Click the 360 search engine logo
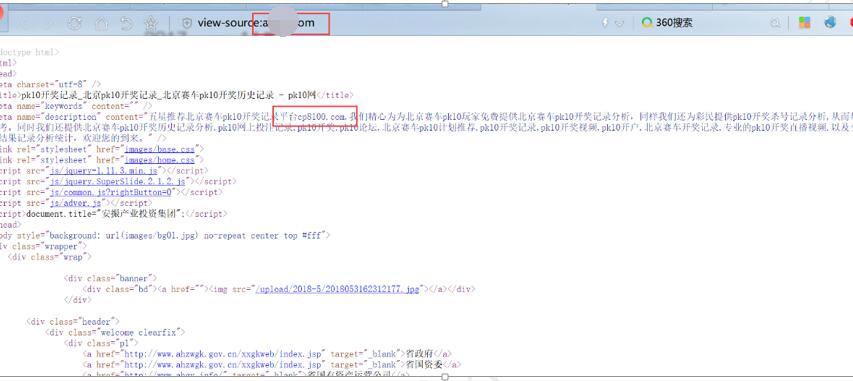Viewport: 853px width, 381px height. pos(647,23)
